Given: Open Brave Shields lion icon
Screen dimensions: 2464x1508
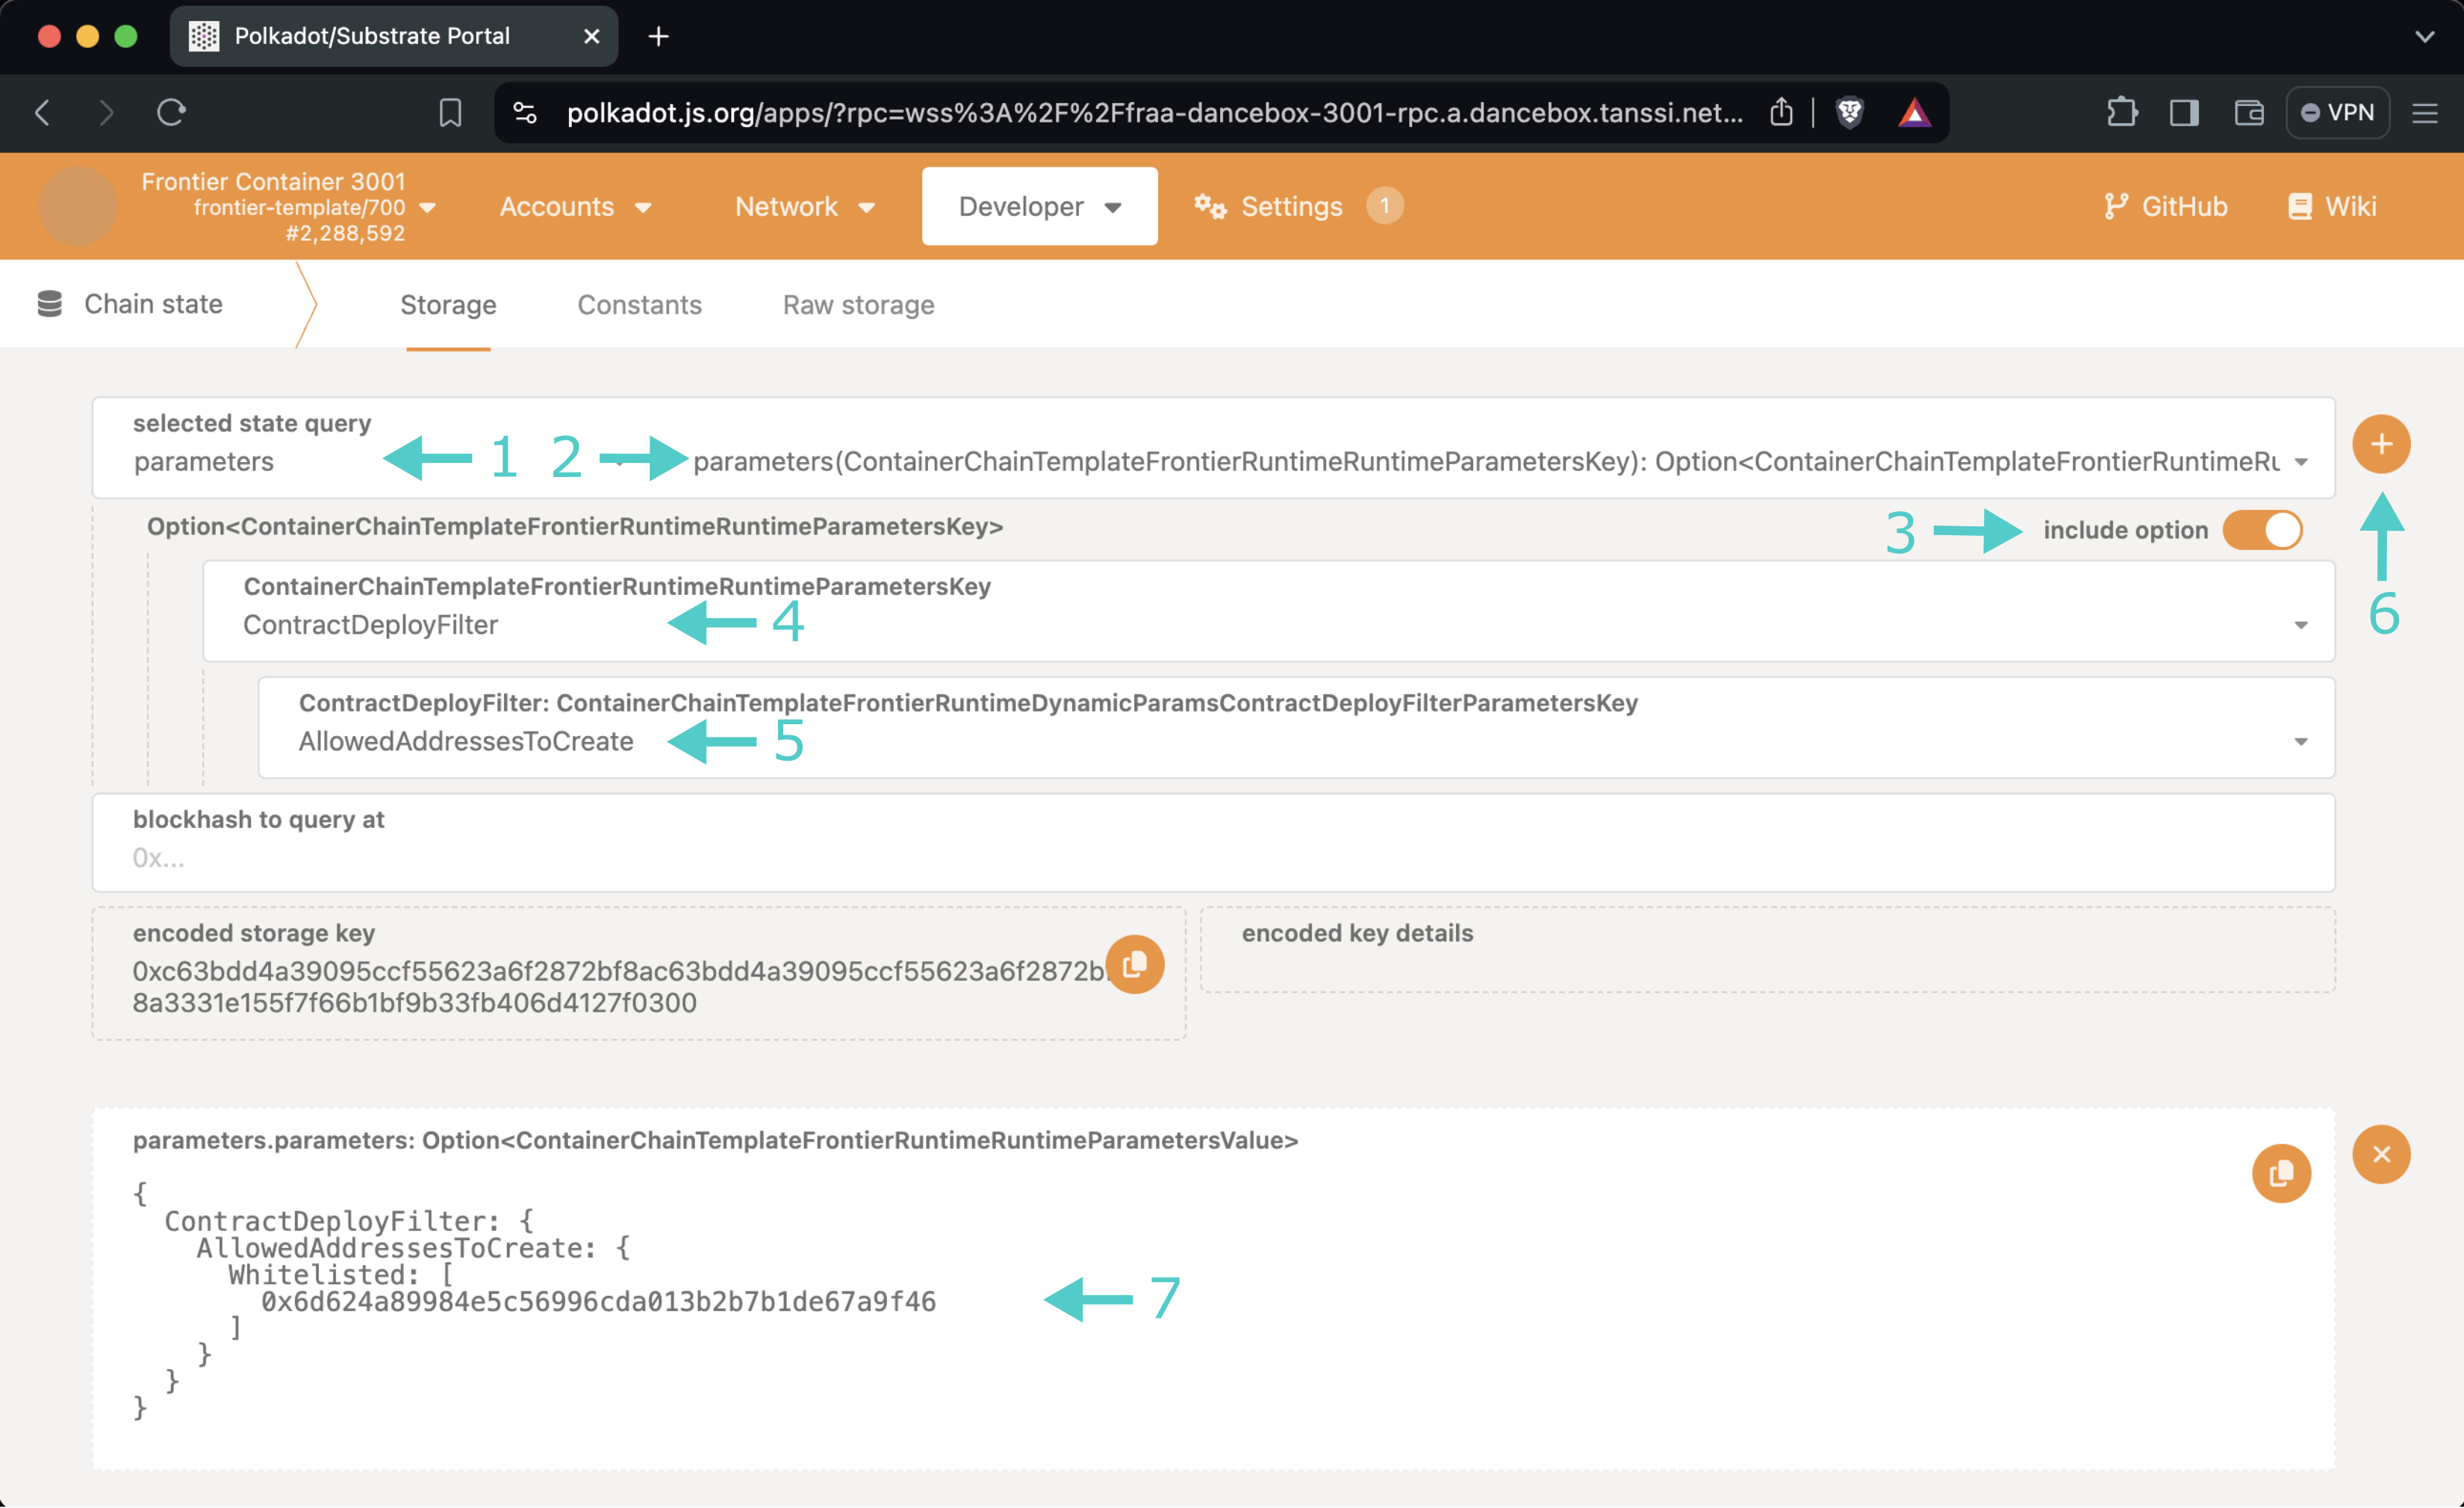Looking at the screenshot, I should [1849, 112].
